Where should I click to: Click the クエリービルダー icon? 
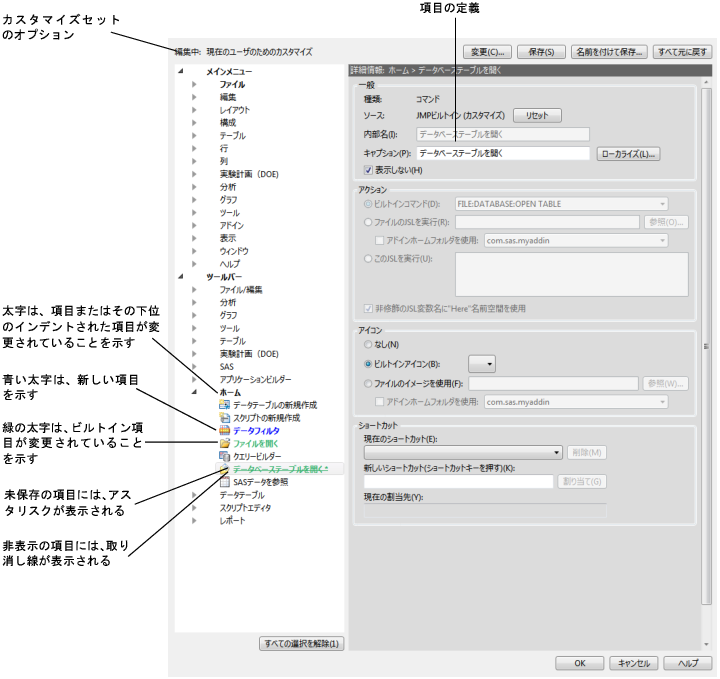click(224, 456)
